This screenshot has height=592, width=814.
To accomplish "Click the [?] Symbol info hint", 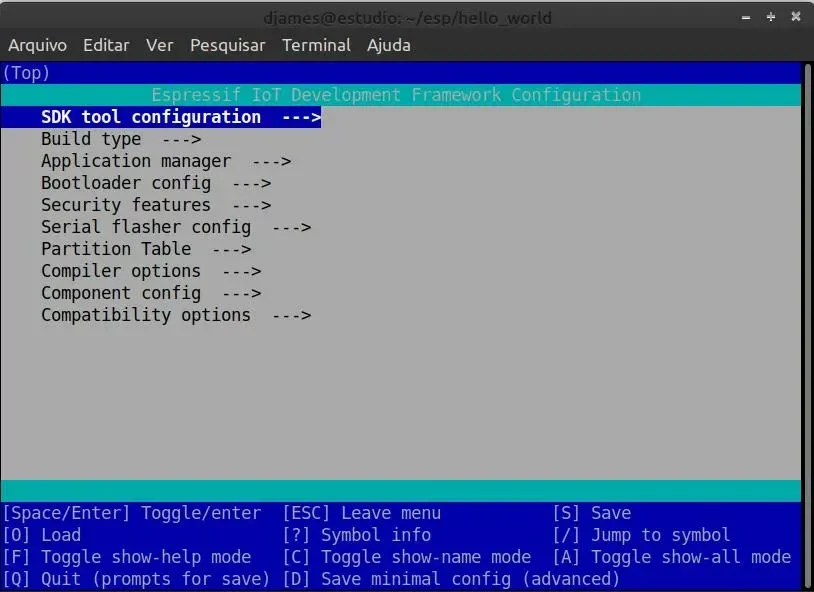I will pyautogui.click(x=357, y=535).
